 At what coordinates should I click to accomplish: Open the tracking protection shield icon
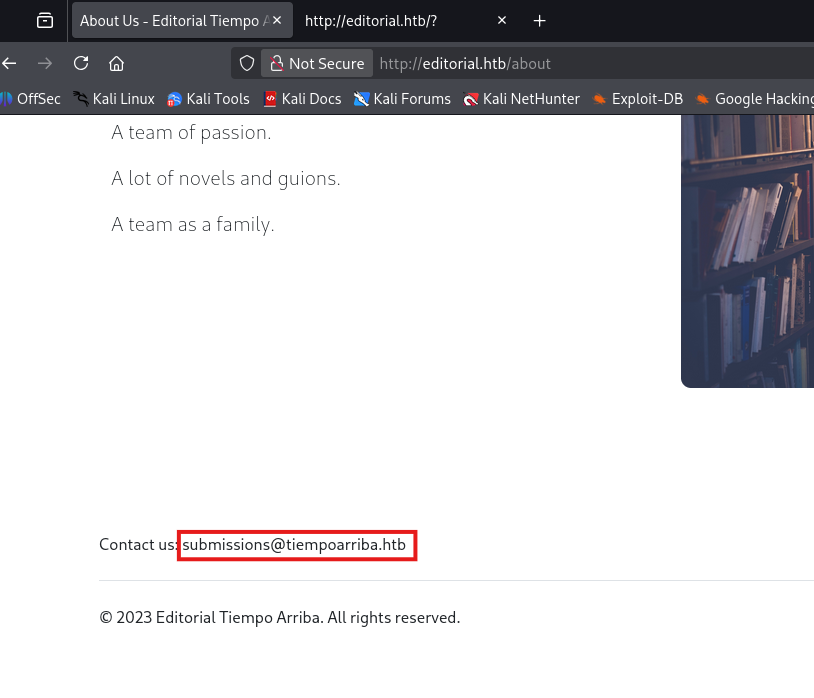246,63
